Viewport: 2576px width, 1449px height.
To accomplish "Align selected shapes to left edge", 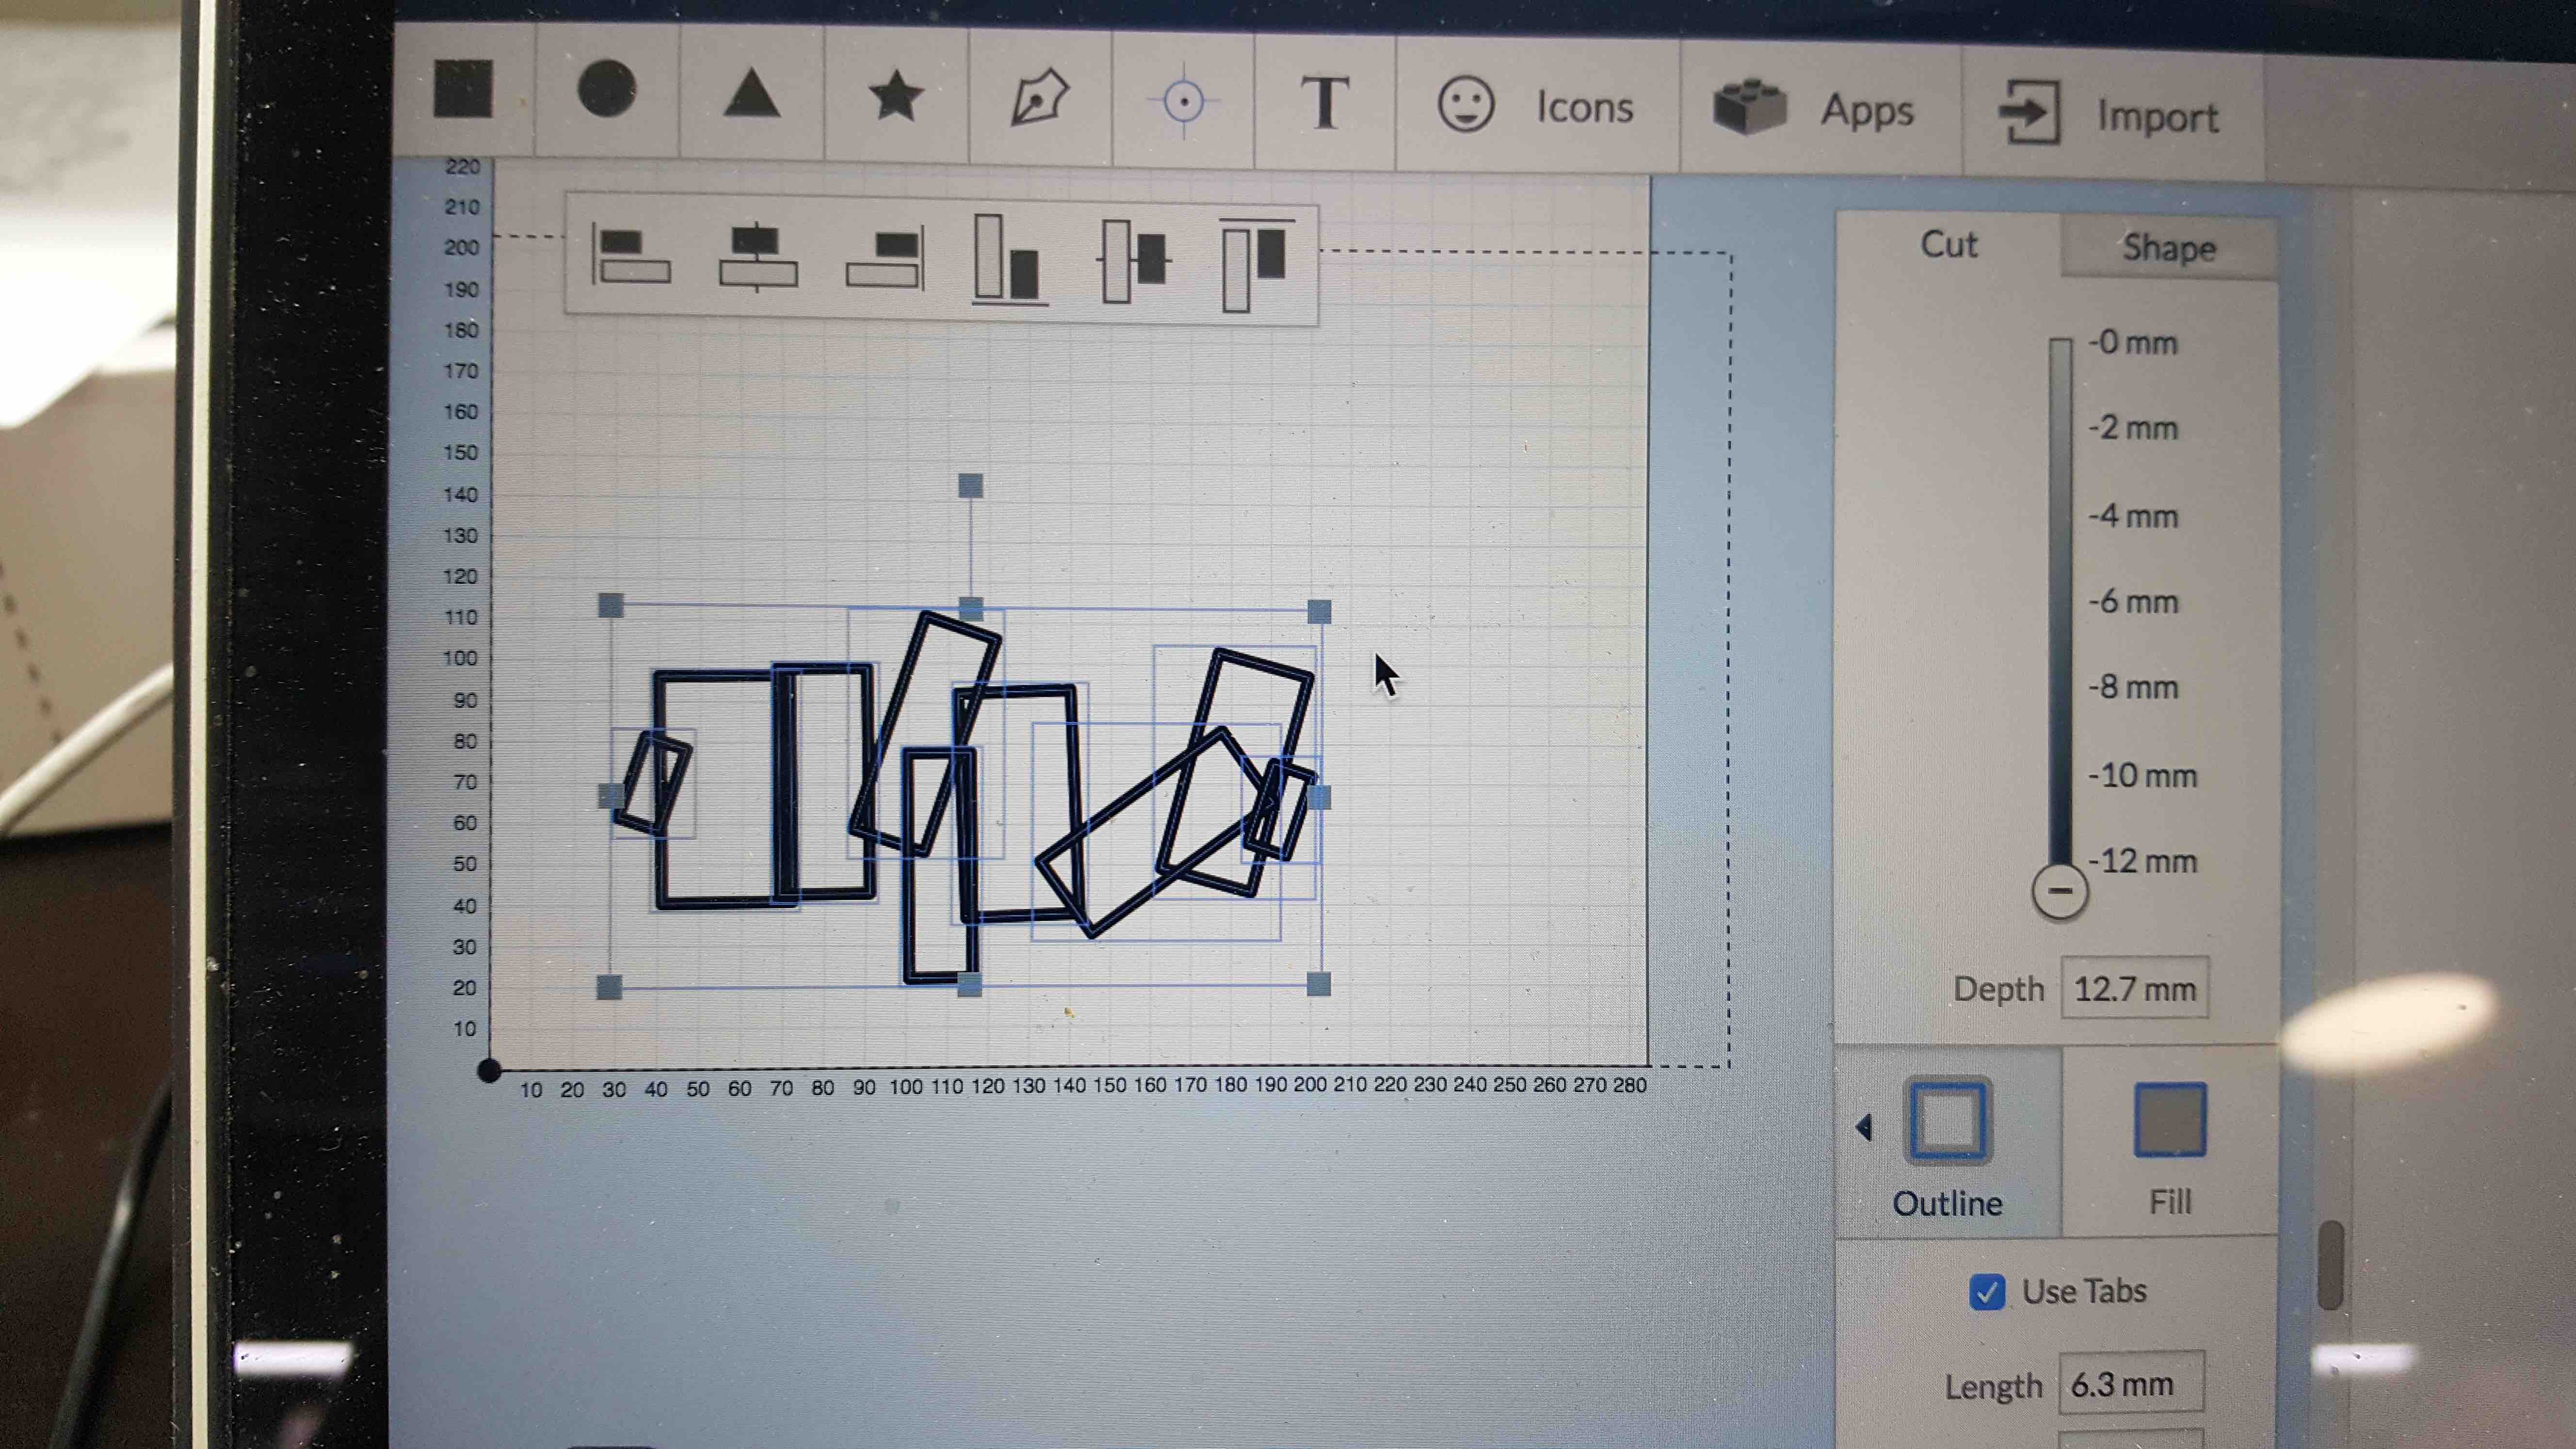I will 631,255.
